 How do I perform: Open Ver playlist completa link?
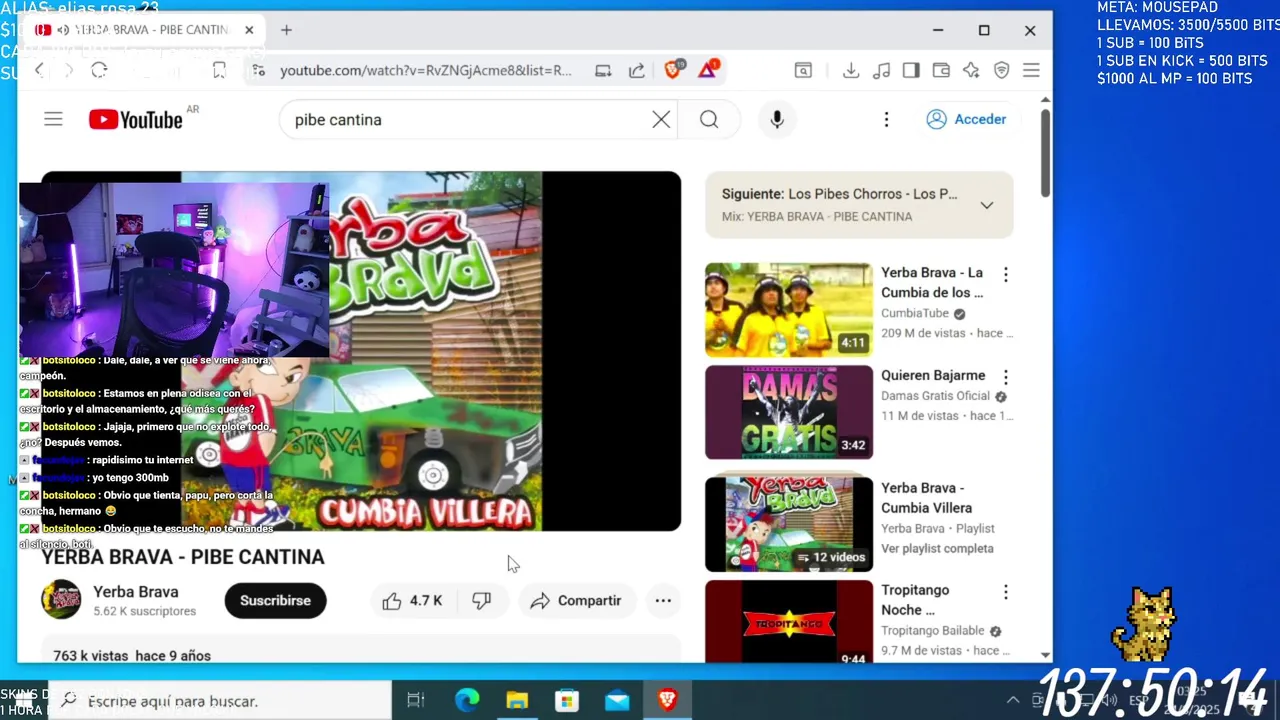tap(937, 548)
